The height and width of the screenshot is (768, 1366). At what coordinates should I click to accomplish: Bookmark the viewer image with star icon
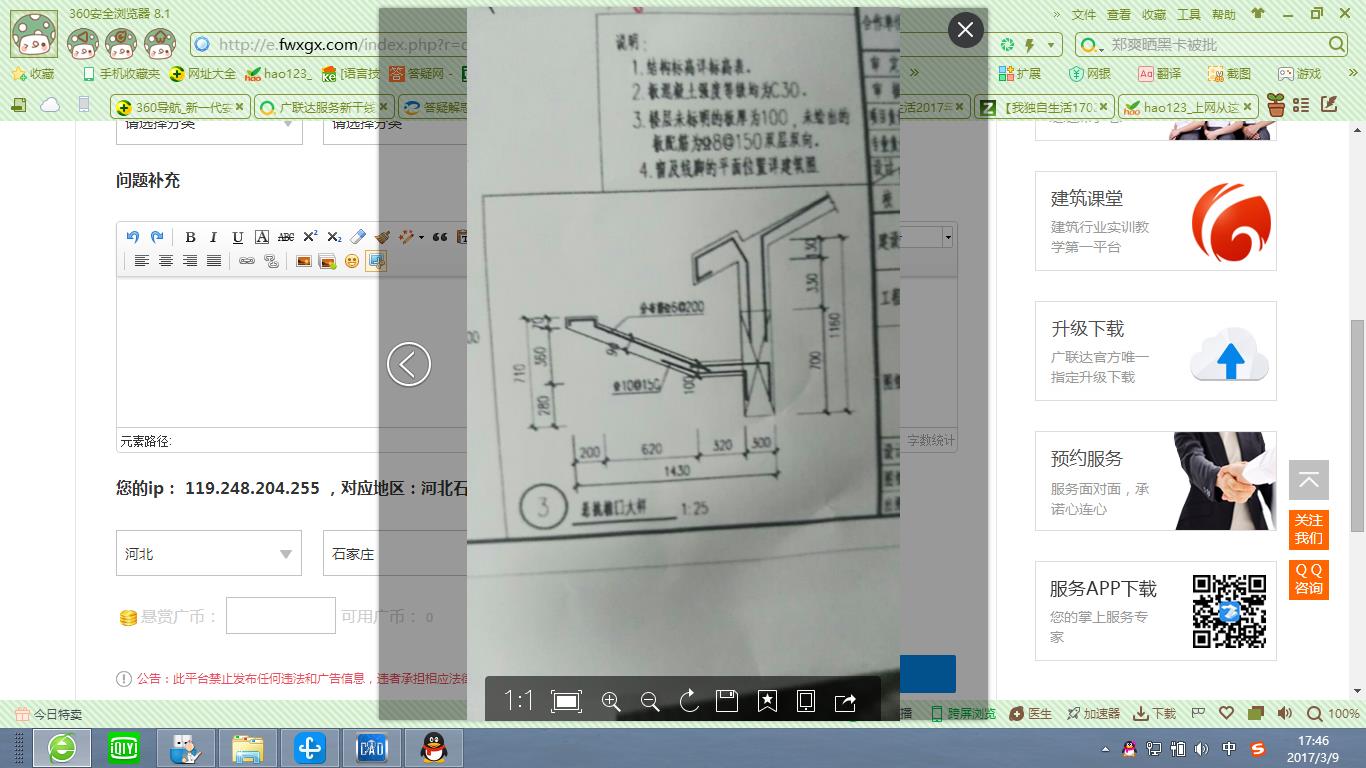[767, 701]
